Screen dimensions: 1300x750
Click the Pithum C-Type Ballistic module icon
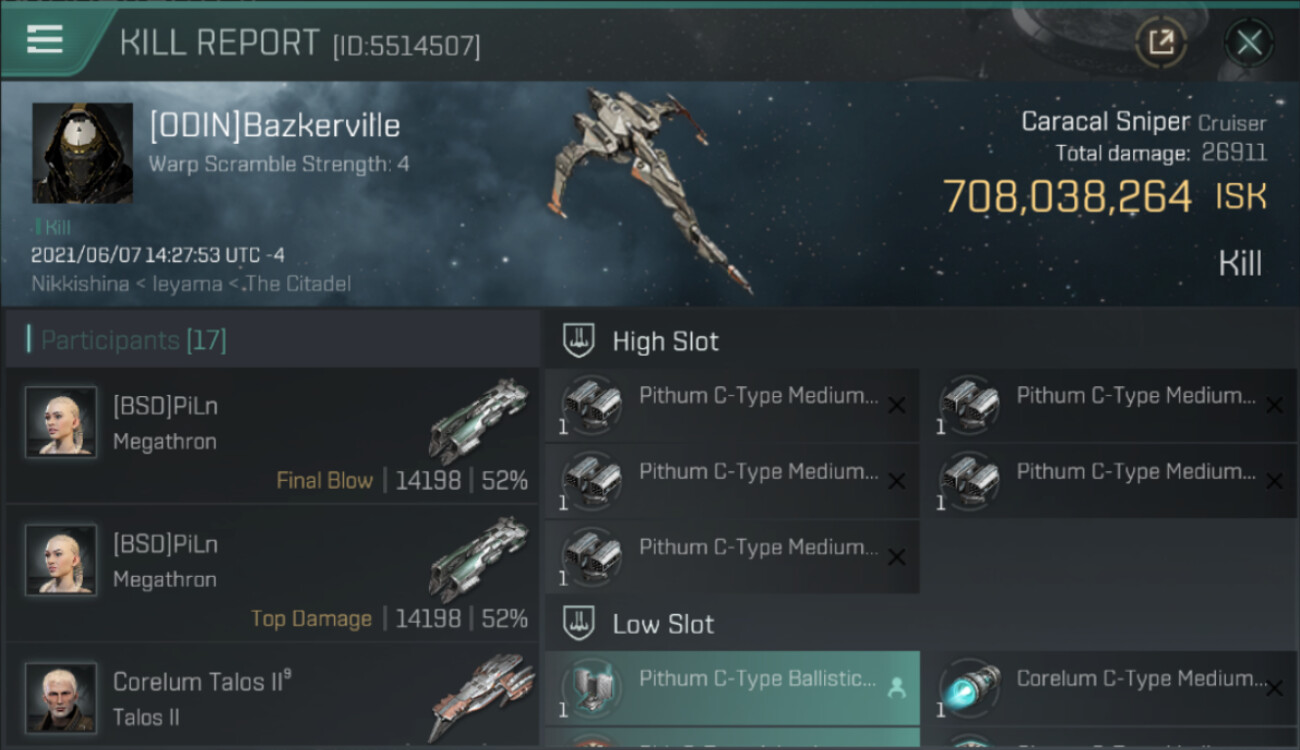590,688
